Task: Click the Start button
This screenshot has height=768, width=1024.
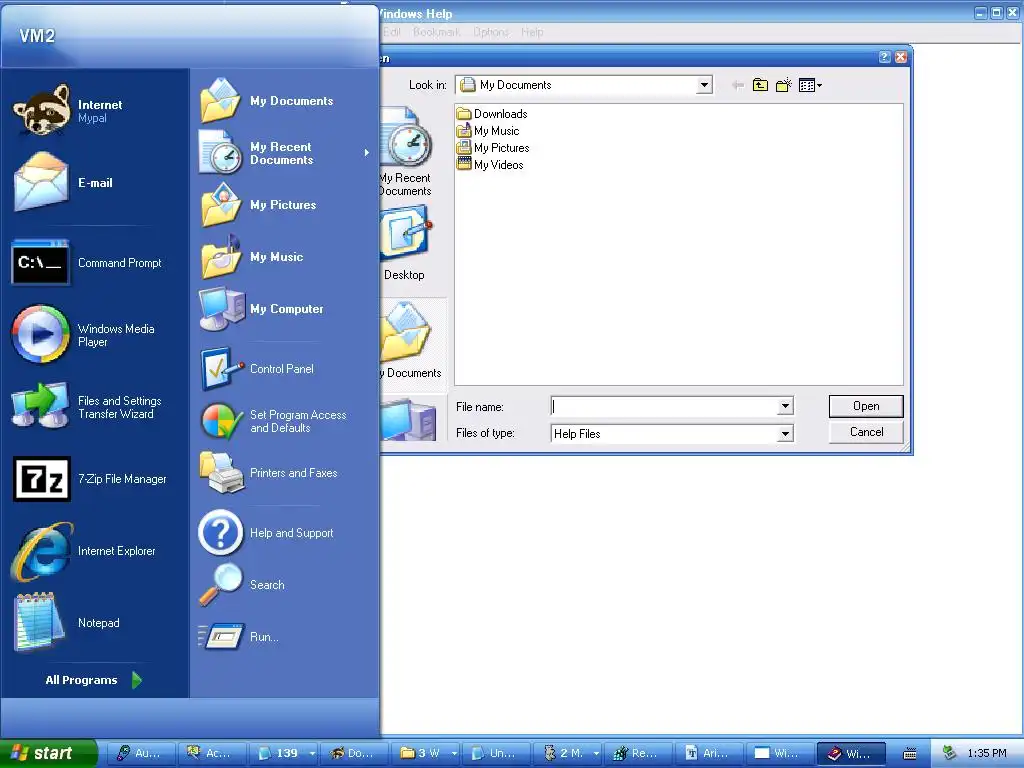Action: pyautogui.click(x=48, y=753)
